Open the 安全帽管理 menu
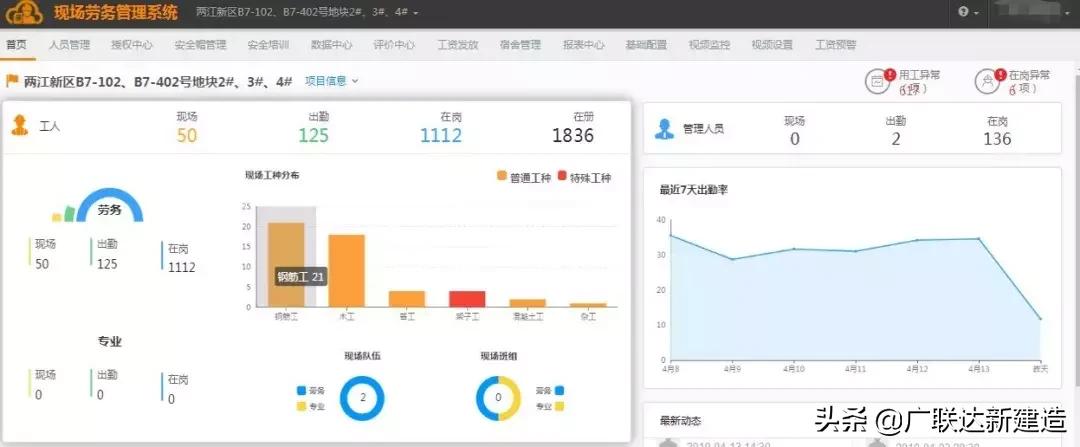 [x=200, y=45]
